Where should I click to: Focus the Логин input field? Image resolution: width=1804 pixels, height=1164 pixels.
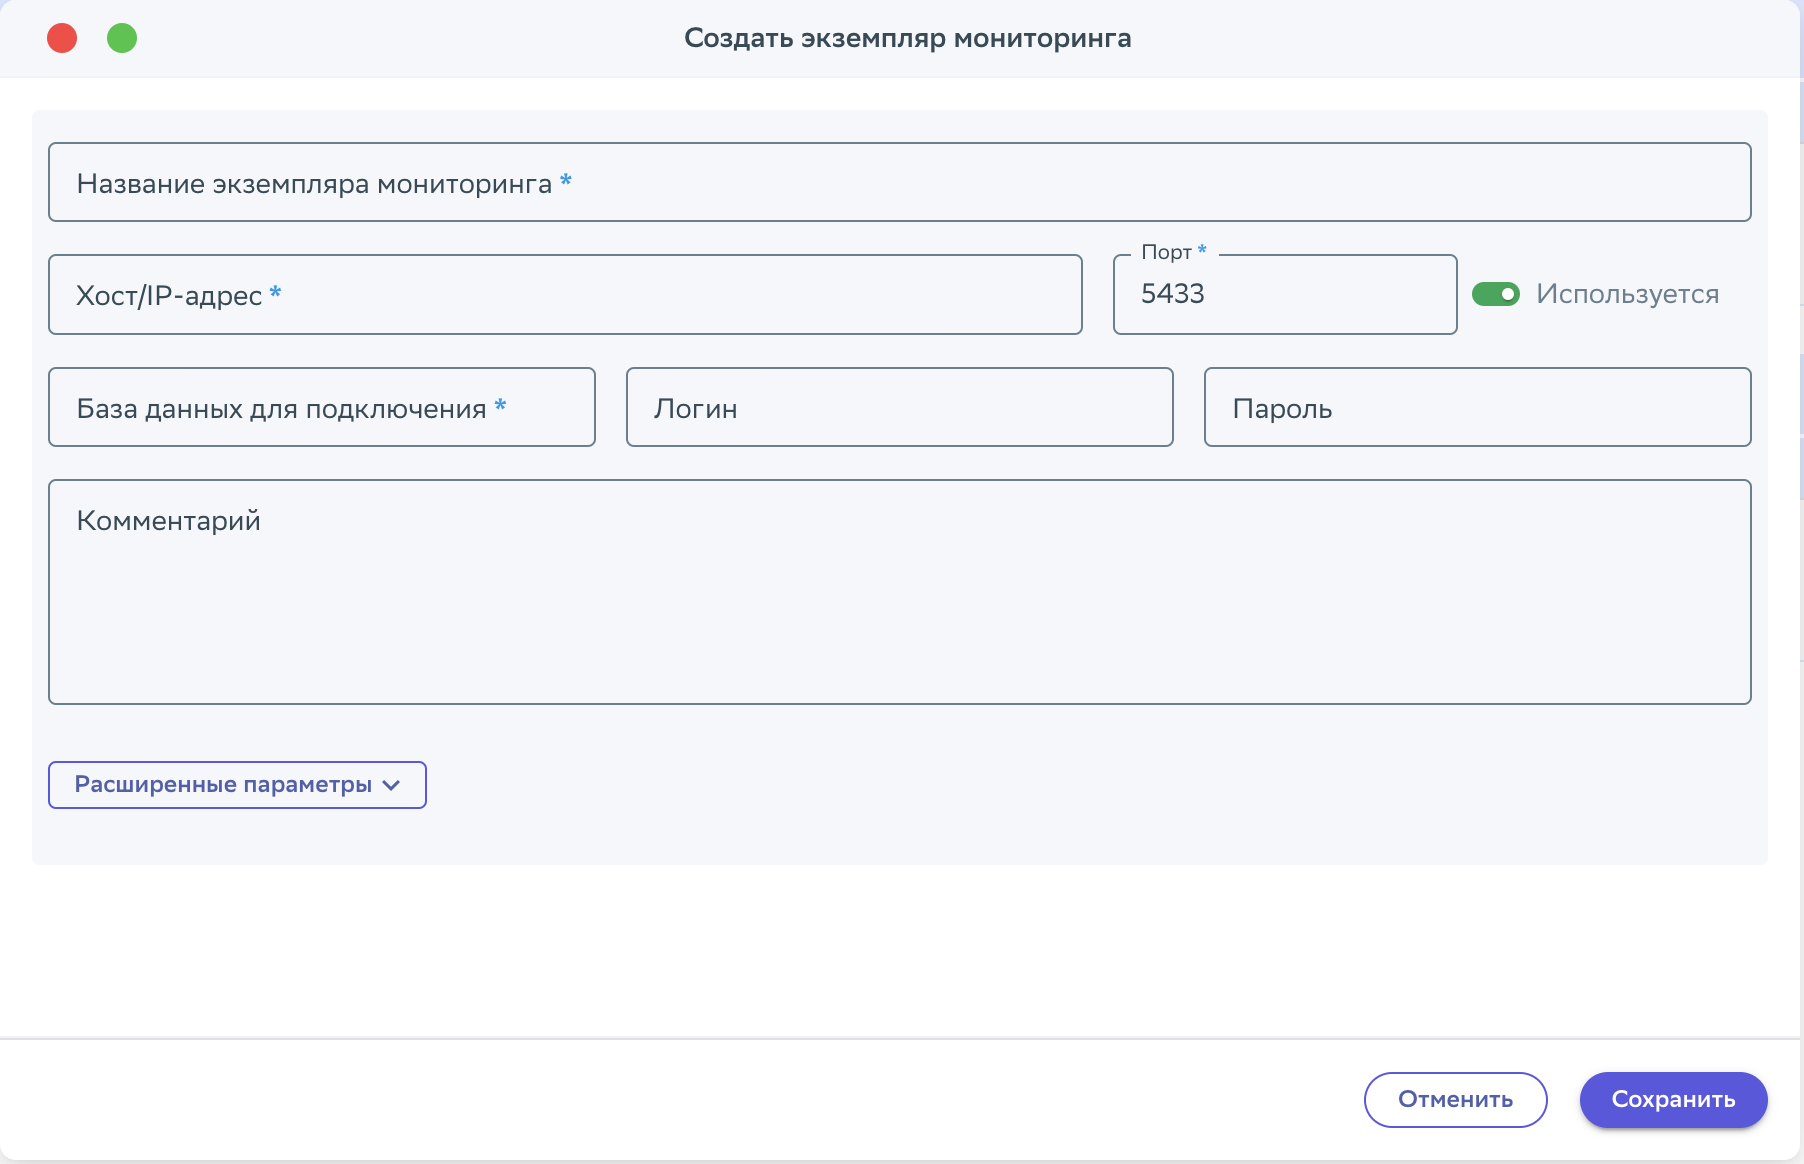(899, 407)
